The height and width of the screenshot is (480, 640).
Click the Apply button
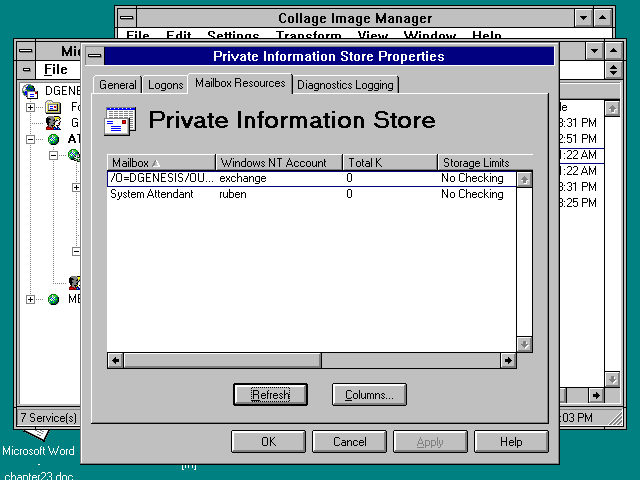point(430,442)
